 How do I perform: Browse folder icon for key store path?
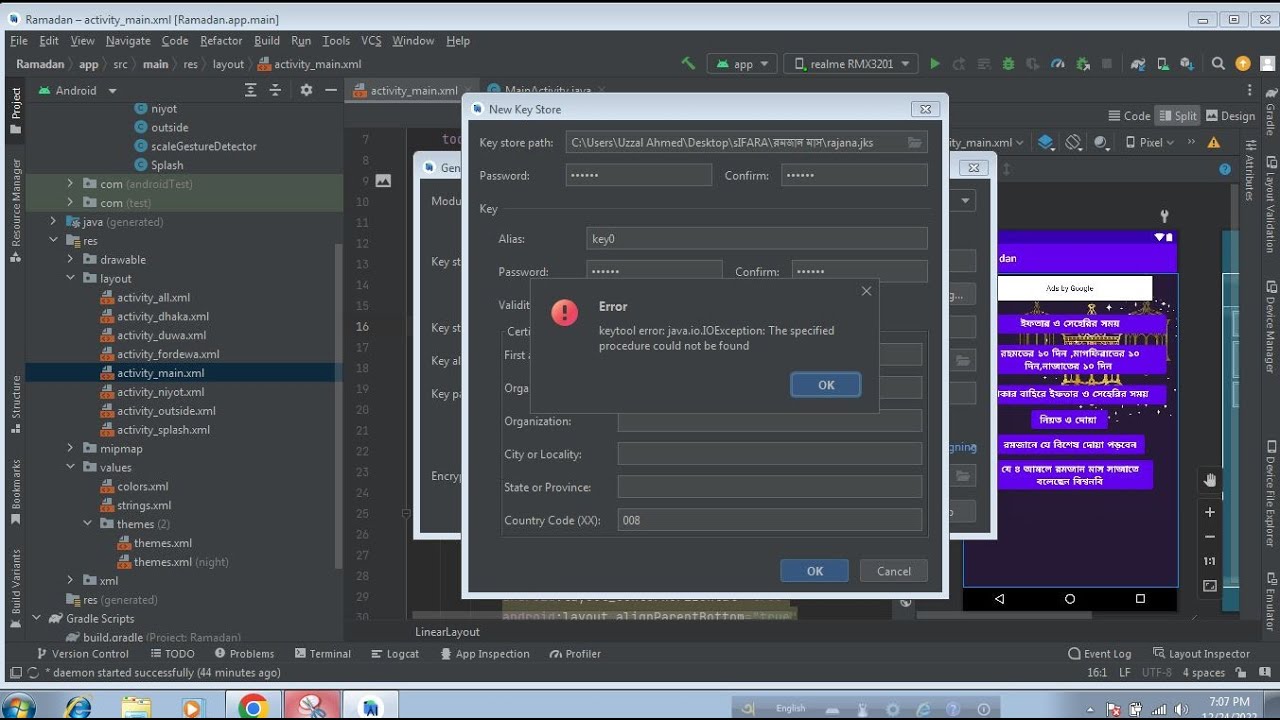[x=914, y=143]
